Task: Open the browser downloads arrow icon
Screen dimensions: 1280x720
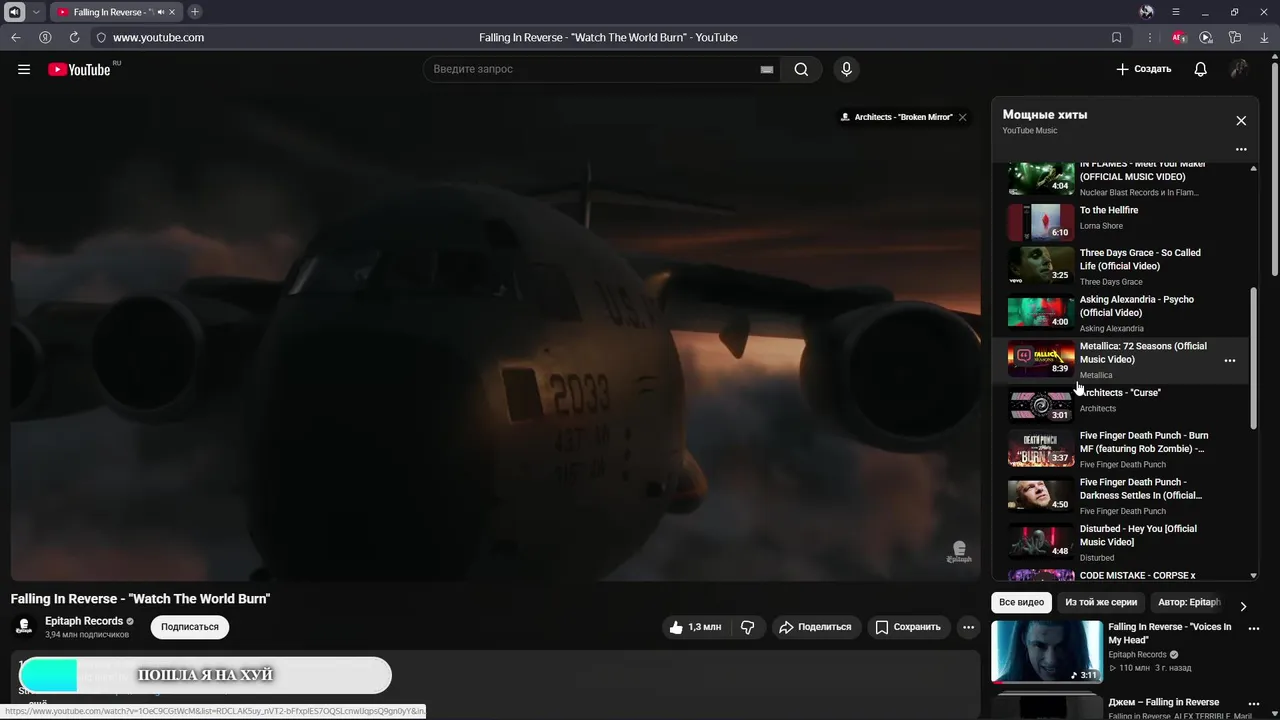Action: point(1264,37)
